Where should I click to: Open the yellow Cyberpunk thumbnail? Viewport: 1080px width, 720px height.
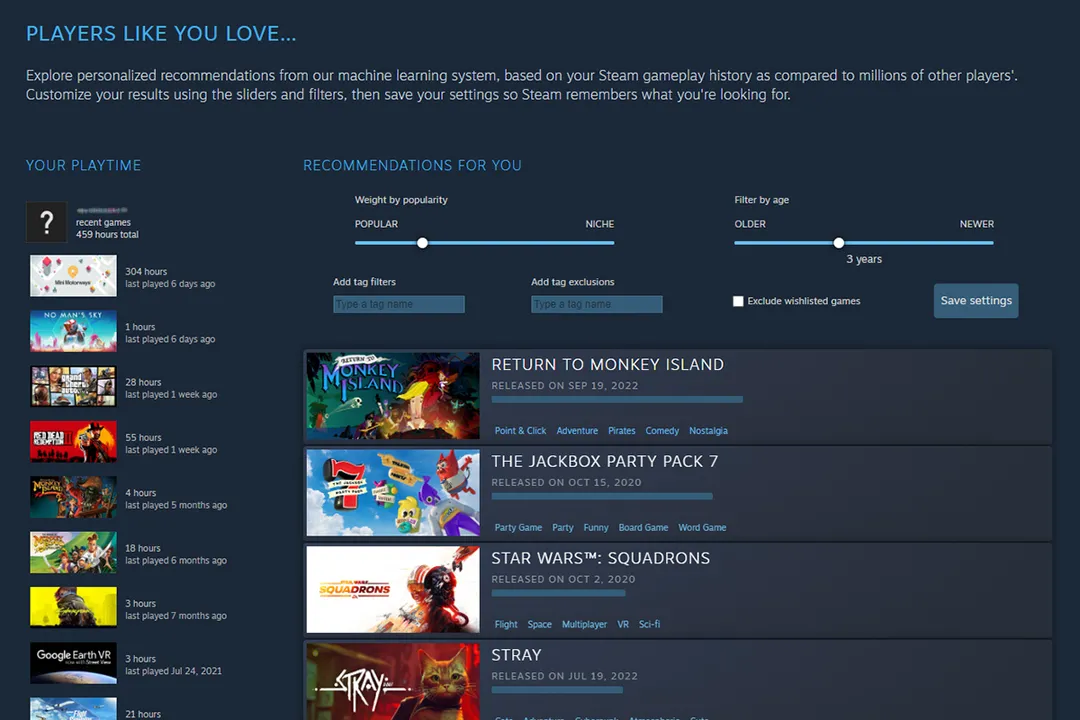(x=73, y=608)
